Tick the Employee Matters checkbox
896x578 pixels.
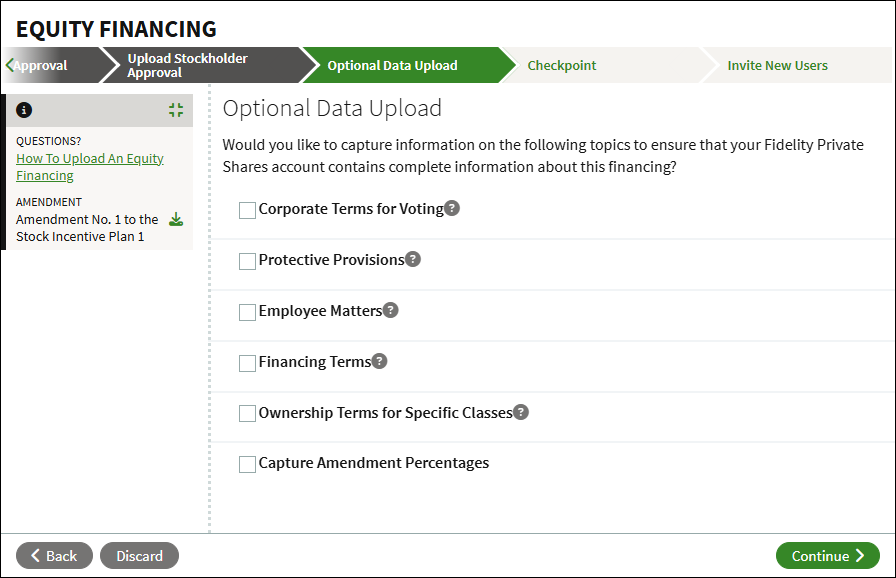pyautogui.click(x=247, y=312)
